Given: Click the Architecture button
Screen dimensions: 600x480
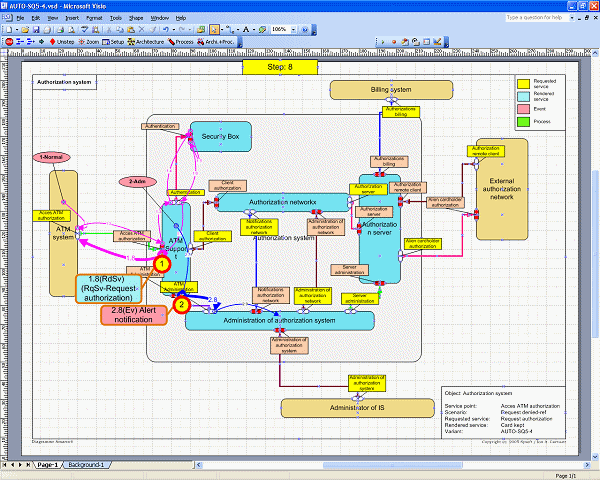Looking at the screenshot, I should (x=146, y=42).
